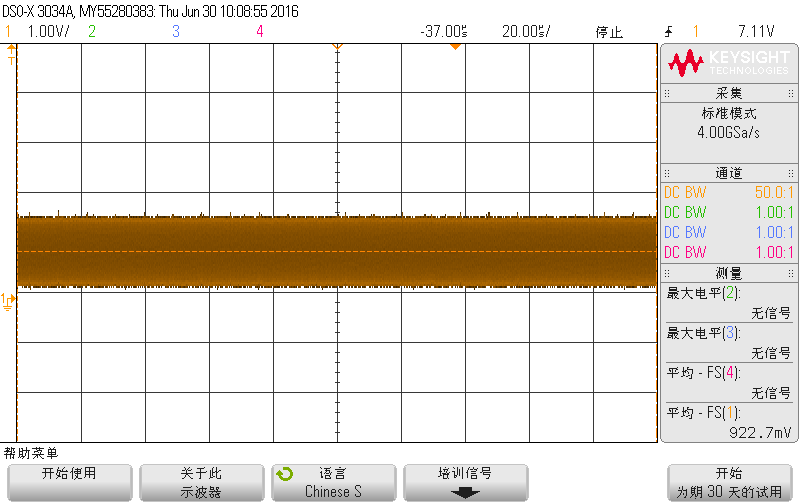Click the 停止 run status indicator
Screen dimensions: 800x503
[609, 32]
